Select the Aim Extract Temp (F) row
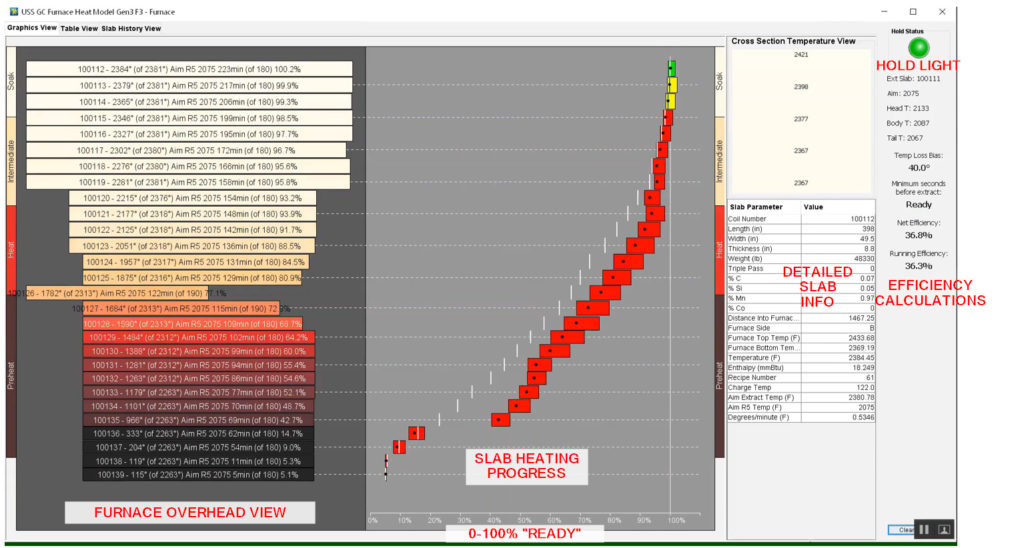This screenshot has height=548, width=1024. pos(801,397)
